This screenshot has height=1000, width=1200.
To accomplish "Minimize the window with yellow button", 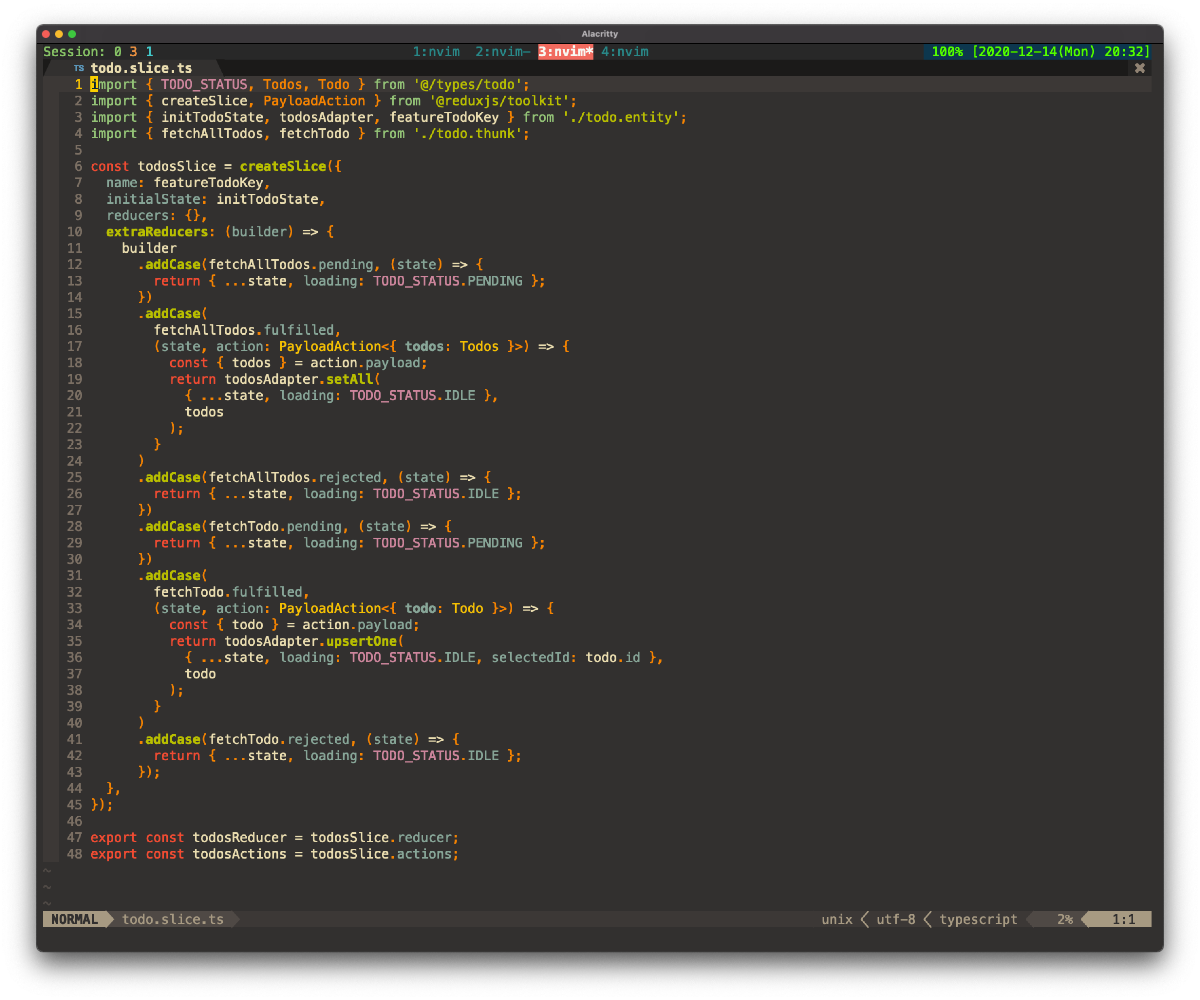I will pyautogui.click(x=59, y=34).
